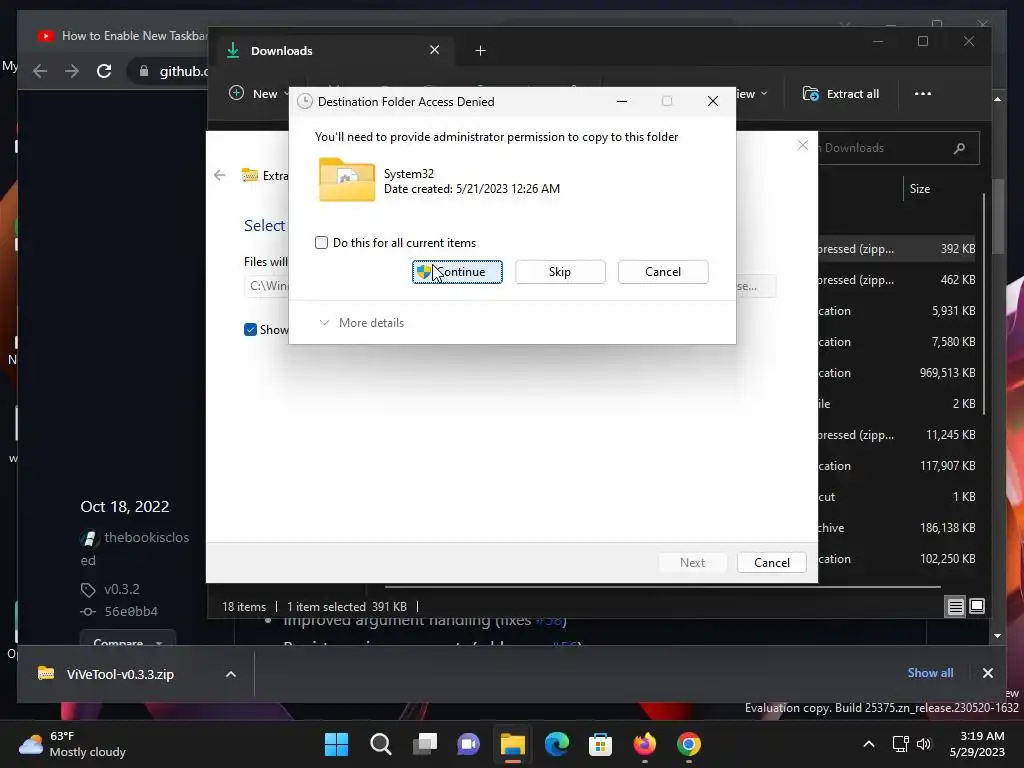Switch to large thumbnails view icon

[977, 607]
